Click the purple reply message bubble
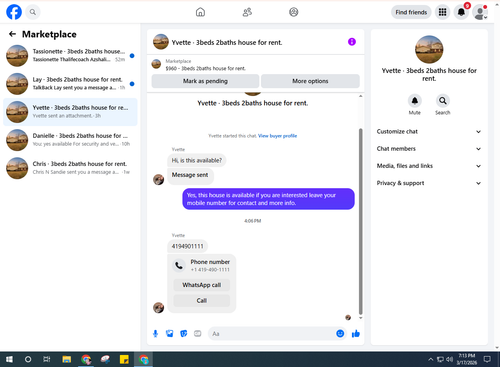This screenshot has height=367, width=500. (x=268, y=199)
